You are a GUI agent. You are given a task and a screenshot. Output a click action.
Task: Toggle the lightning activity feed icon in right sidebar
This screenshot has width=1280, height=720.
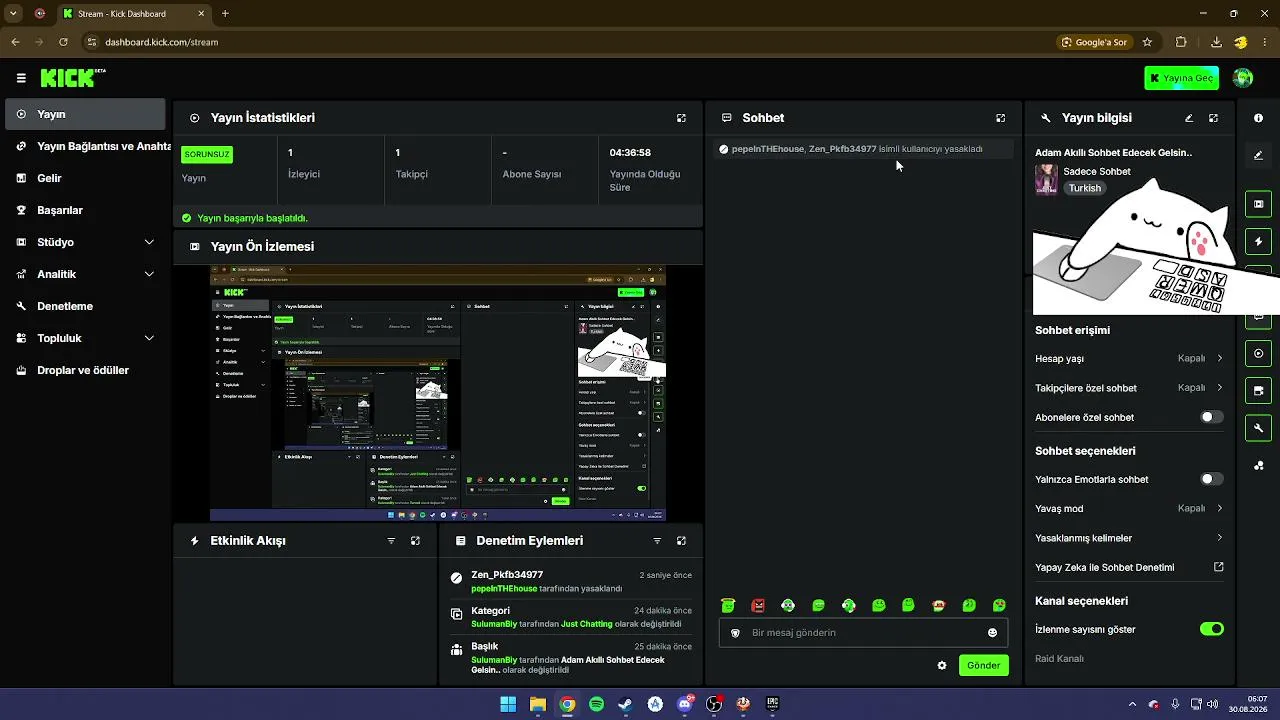1258,242
